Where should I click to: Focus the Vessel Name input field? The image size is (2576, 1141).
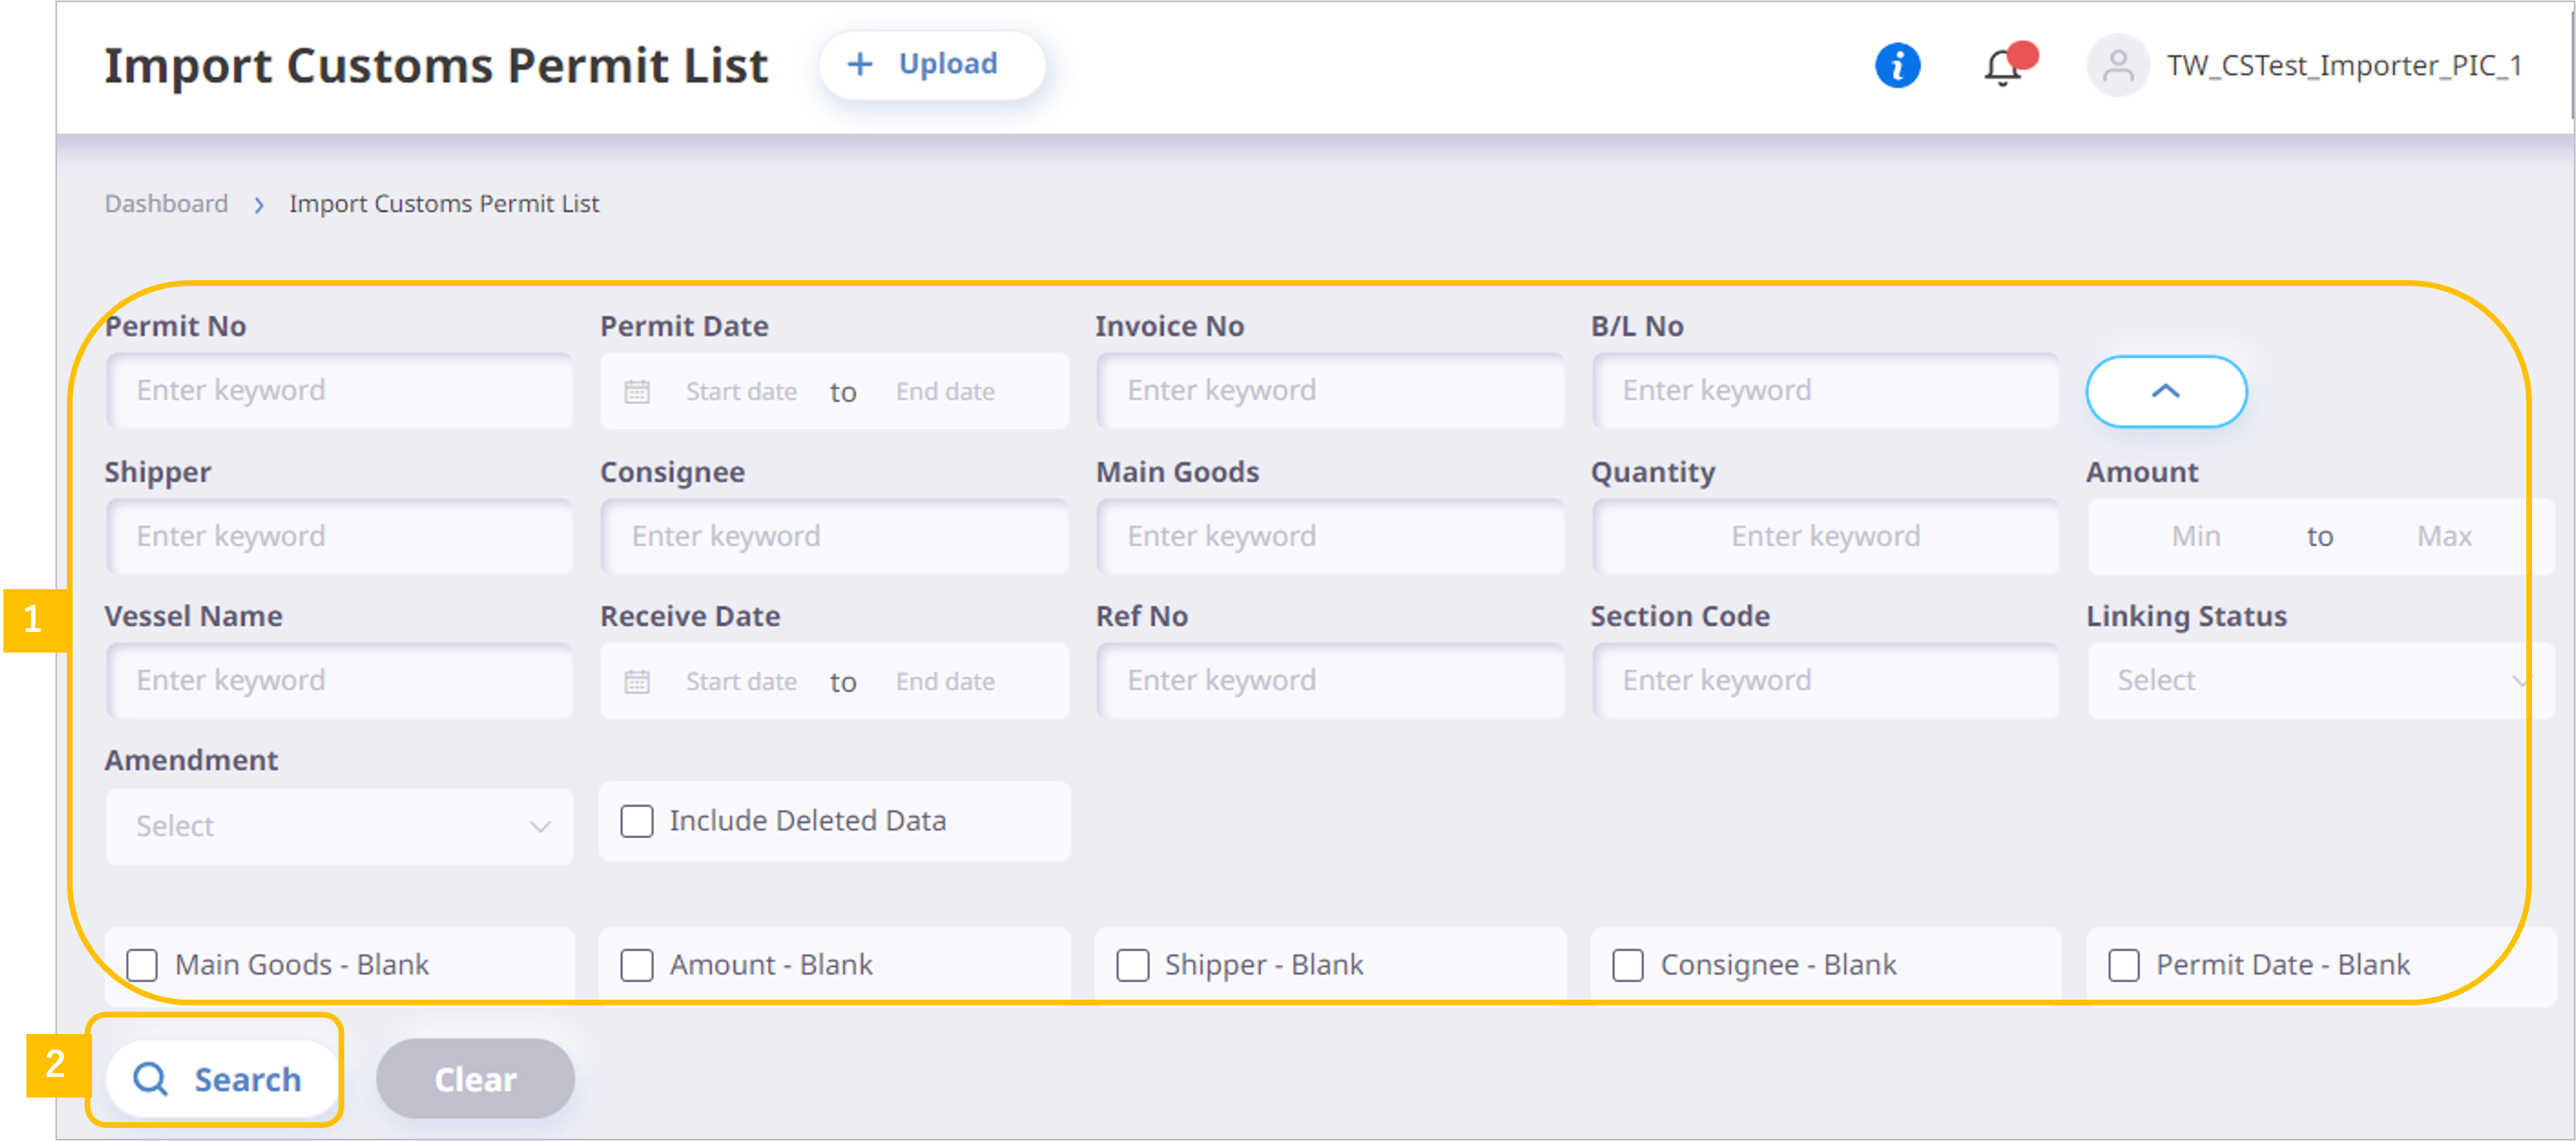pos(339,680)
